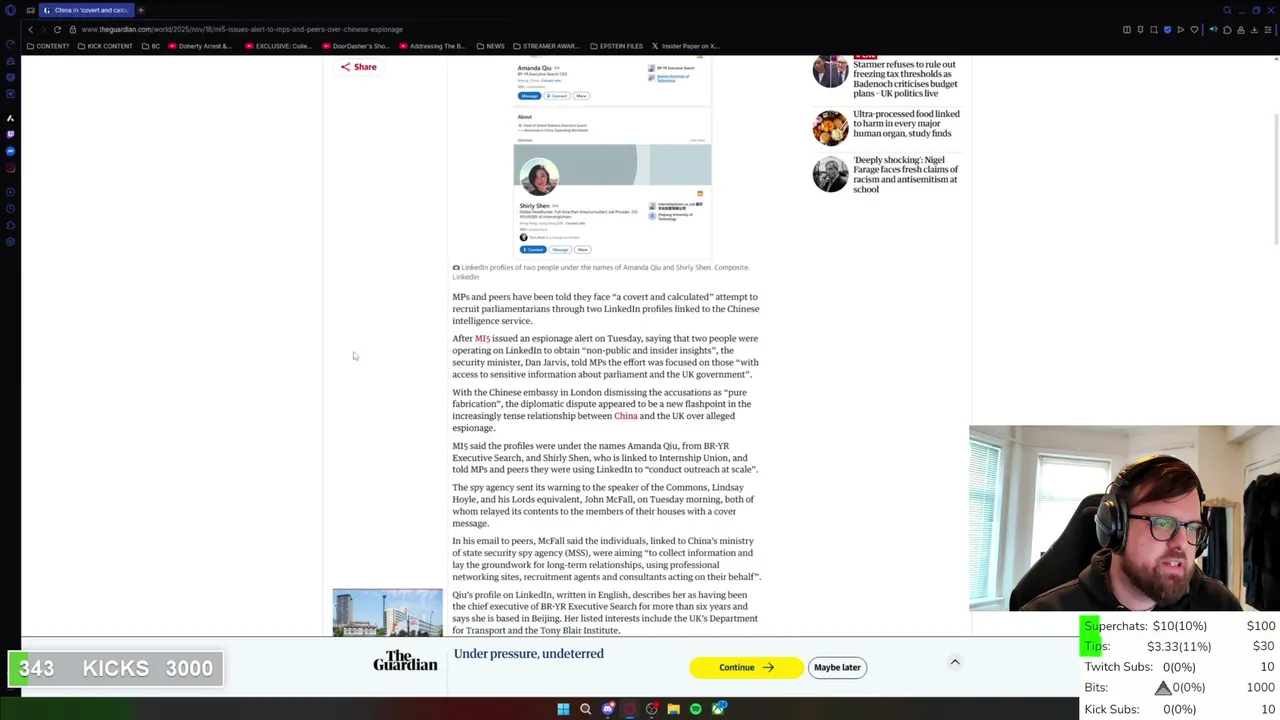Open File Explorer from the taskbar
The height and width of the screenshot is (720, 1280).
click(x=673, y=709)
